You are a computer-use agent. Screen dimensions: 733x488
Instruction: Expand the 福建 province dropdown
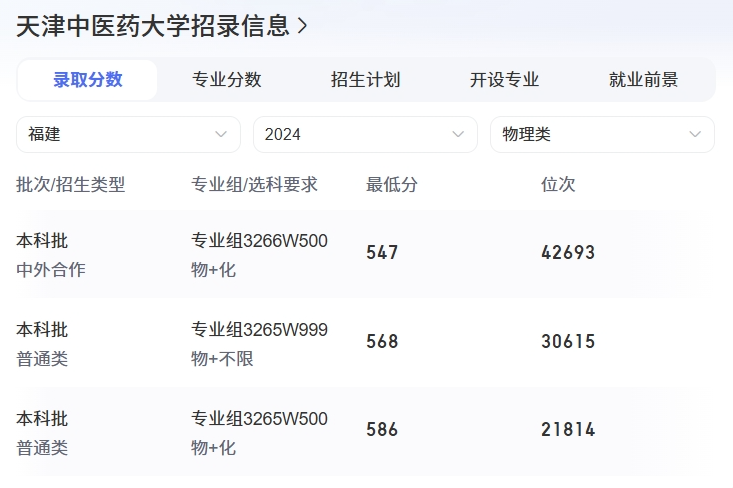click(x=129, y=135)
